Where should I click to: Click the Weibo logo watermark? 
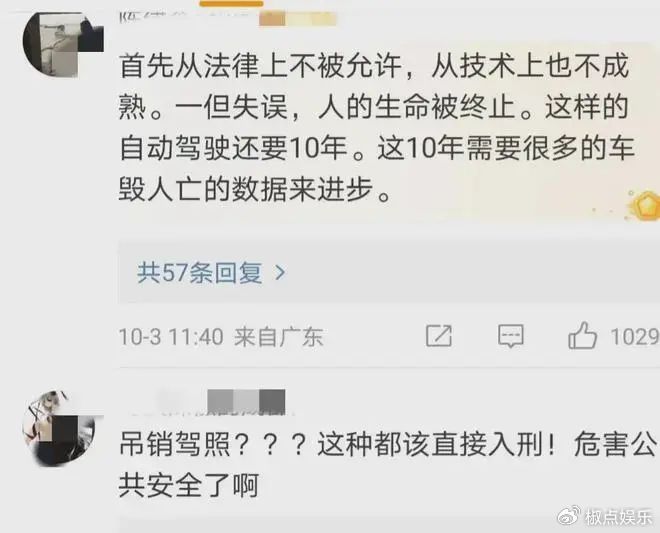click(569, 516)
